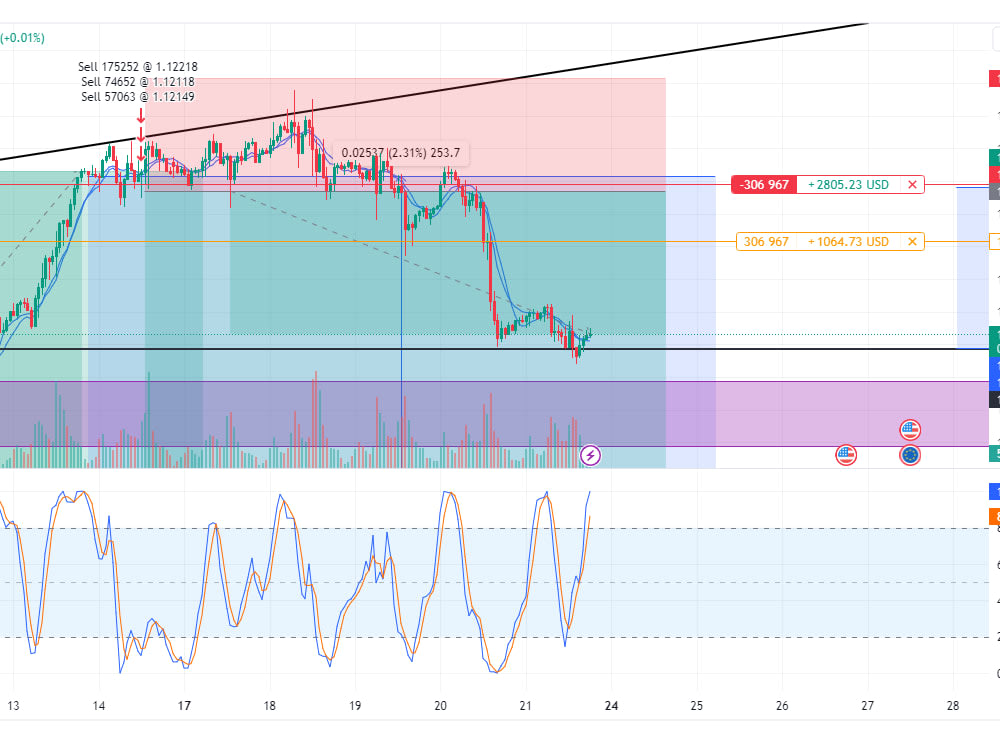Click the "24" label on the time axis
Viewport: 1000px width, 750px height.
coord(609,706)
